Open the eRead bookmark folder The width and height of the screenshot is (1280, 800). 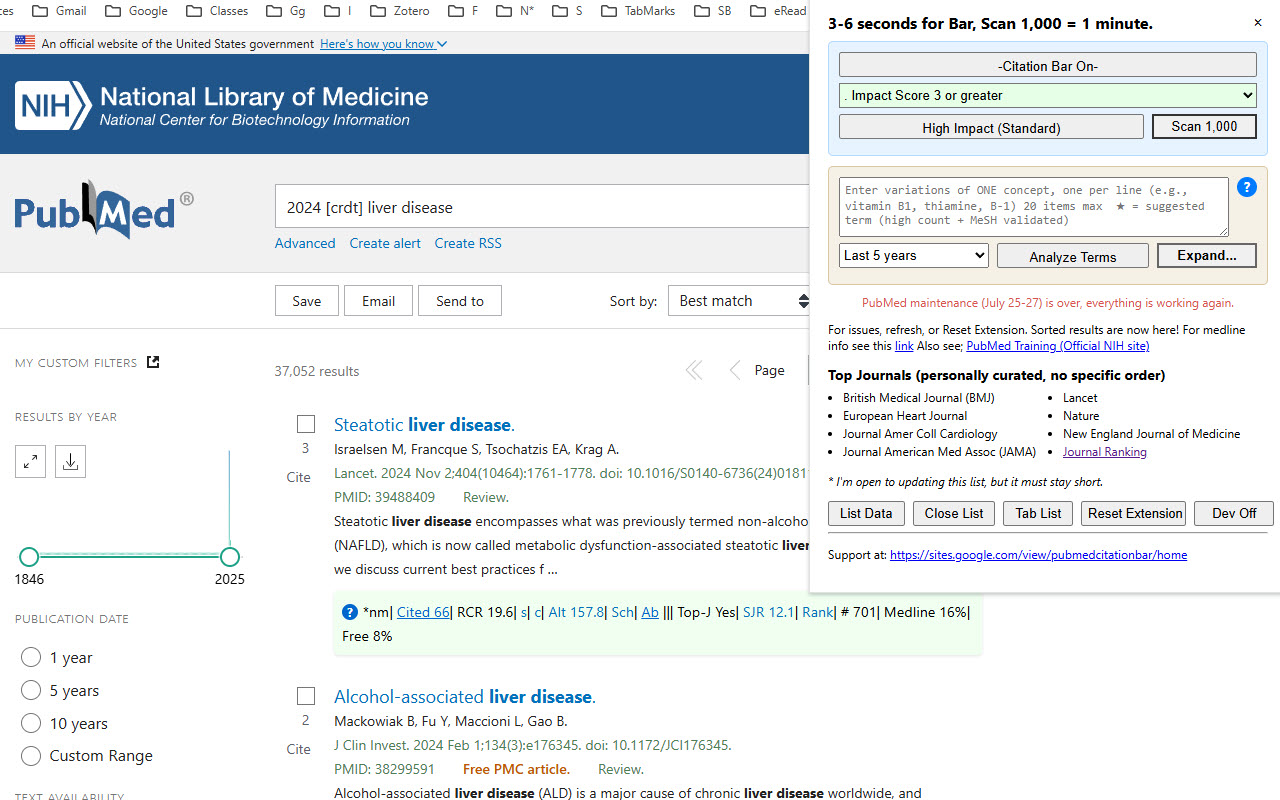779,11
